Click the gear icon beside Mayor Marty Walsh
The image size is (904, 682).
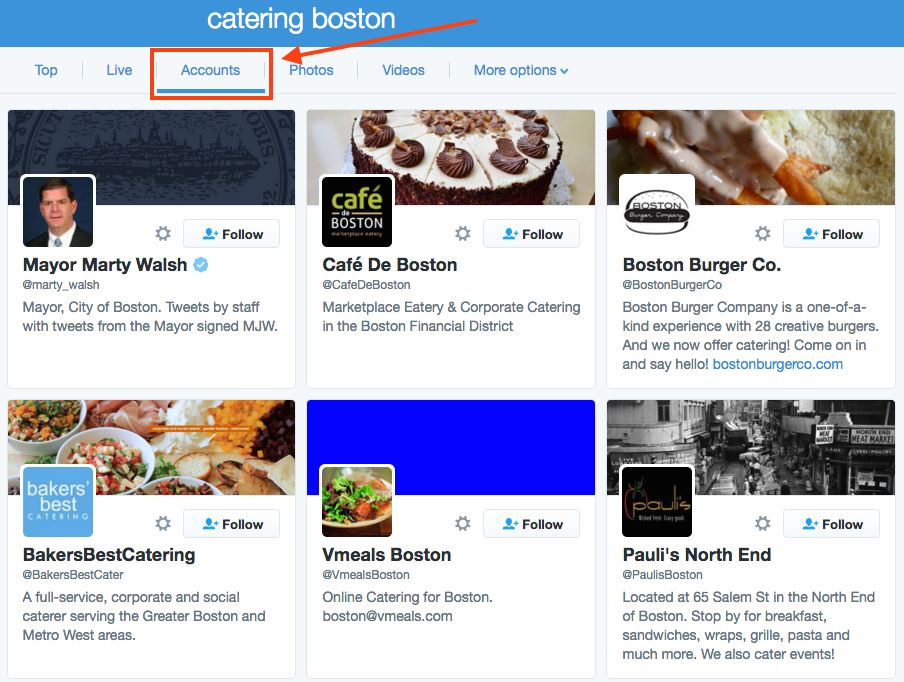click(162, 233)
